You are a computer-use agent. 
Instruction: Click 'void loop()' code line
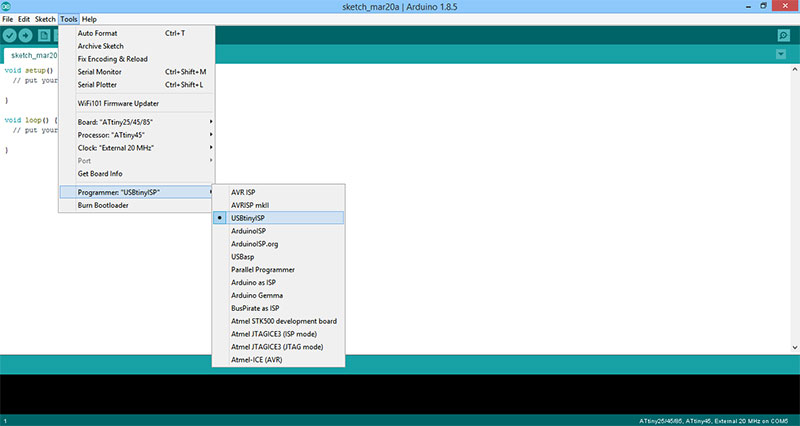(31, 120)
